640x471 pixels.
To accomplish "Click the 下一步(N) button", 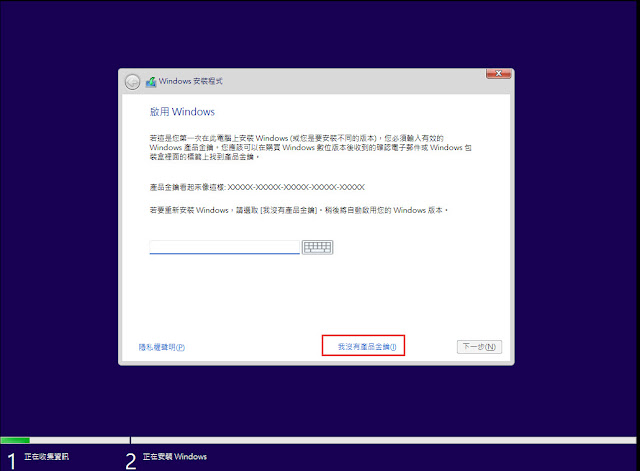I will click(x=479, y=347).
